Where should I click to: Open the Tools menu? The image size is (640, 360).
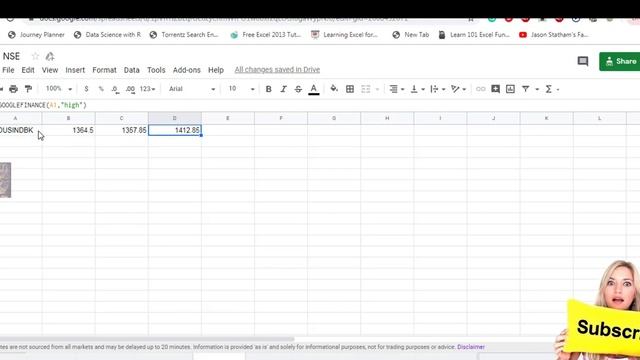pyautogui.click(x=156, y=70)
